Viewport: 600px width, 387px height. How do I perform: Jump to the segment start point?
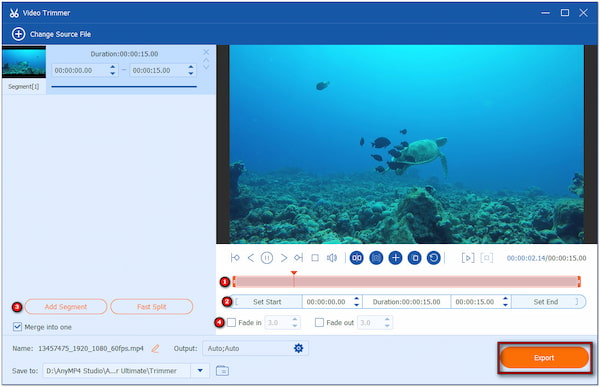tap(235, 258)
